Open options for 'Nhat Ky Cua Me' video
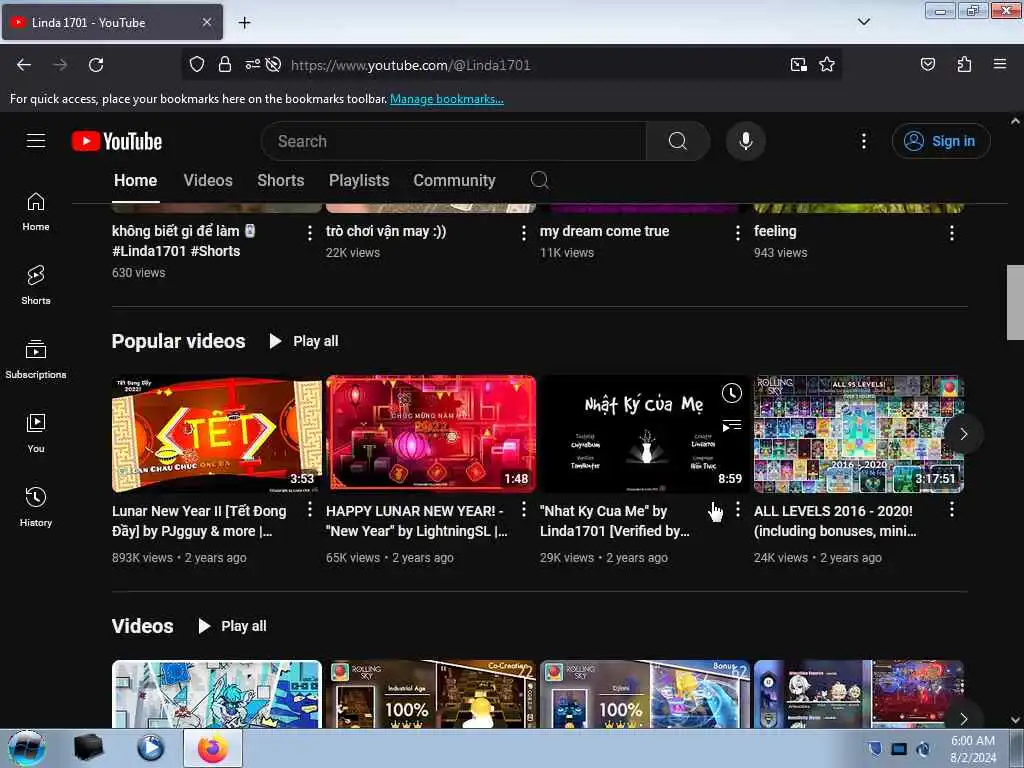The image size is (1024, 768). pos(737,509)
